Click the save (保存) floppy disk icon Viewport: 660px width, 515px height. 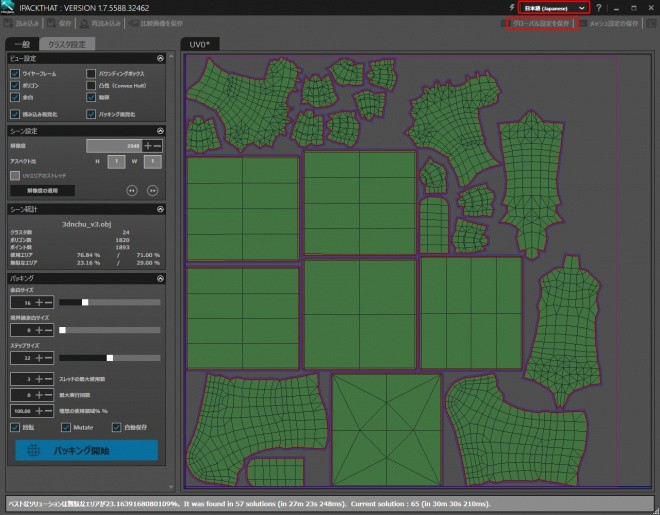pyautogui.click(x=52, y=24)
